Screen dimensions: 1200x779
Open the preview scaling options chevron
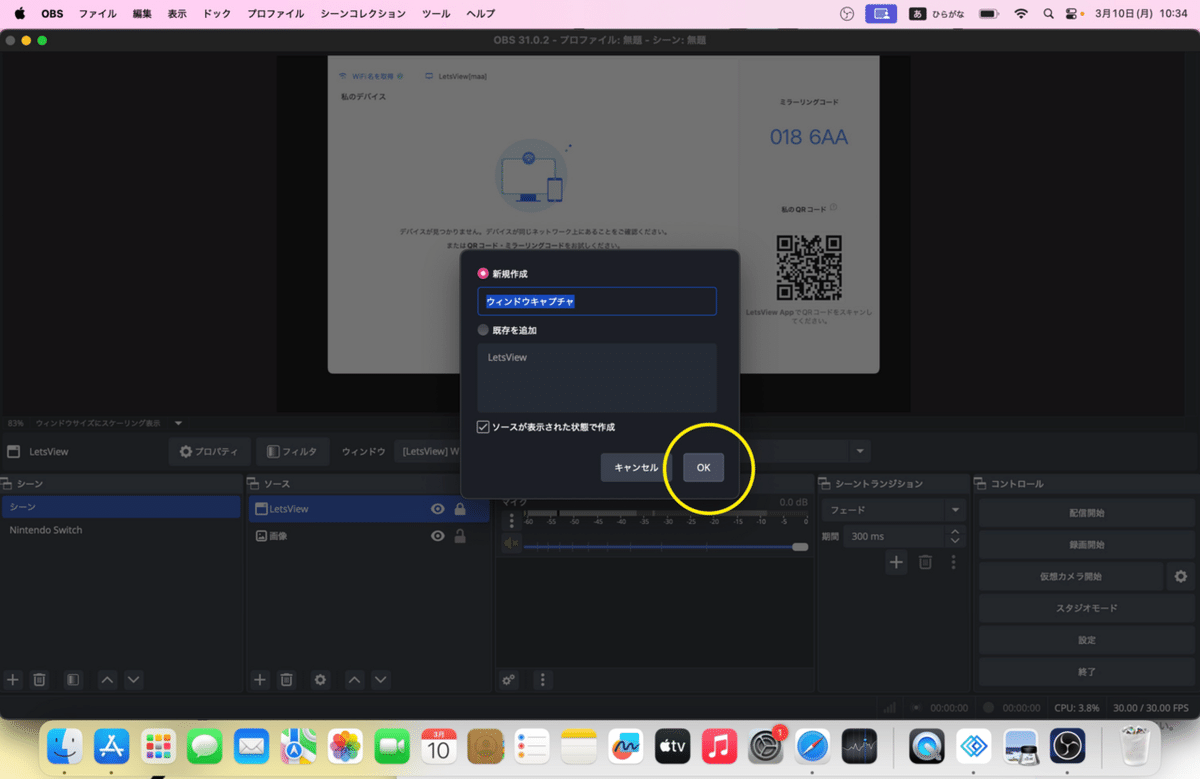(x=178, y=422)
